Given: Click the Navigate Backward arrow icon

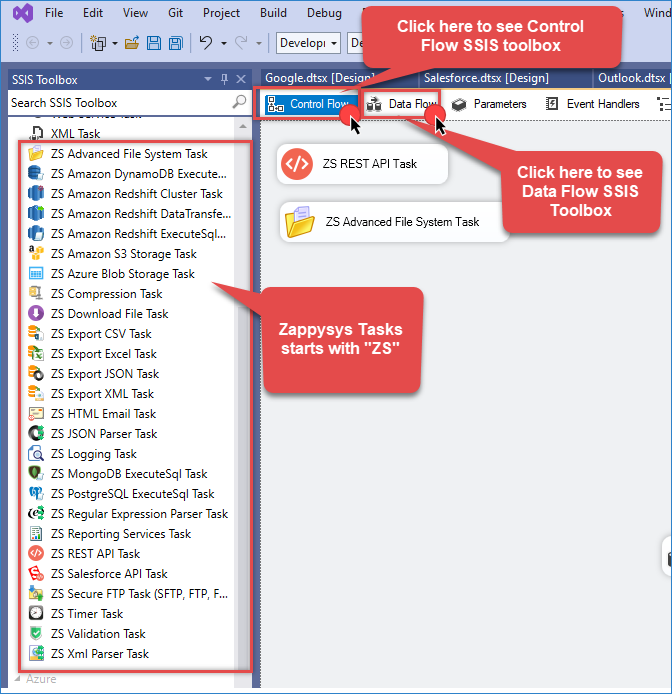Looking at the screenshot, I should coord(33,43).
